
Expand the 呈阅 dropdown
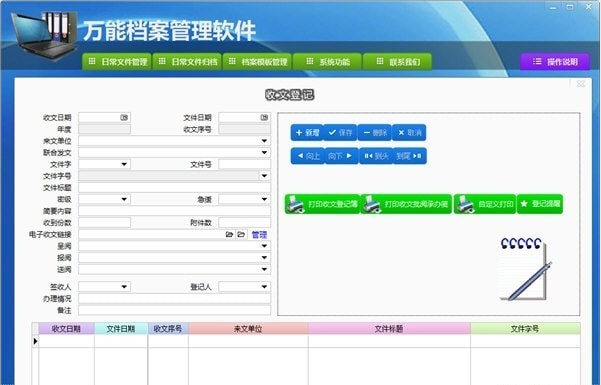tap(264, 246)
